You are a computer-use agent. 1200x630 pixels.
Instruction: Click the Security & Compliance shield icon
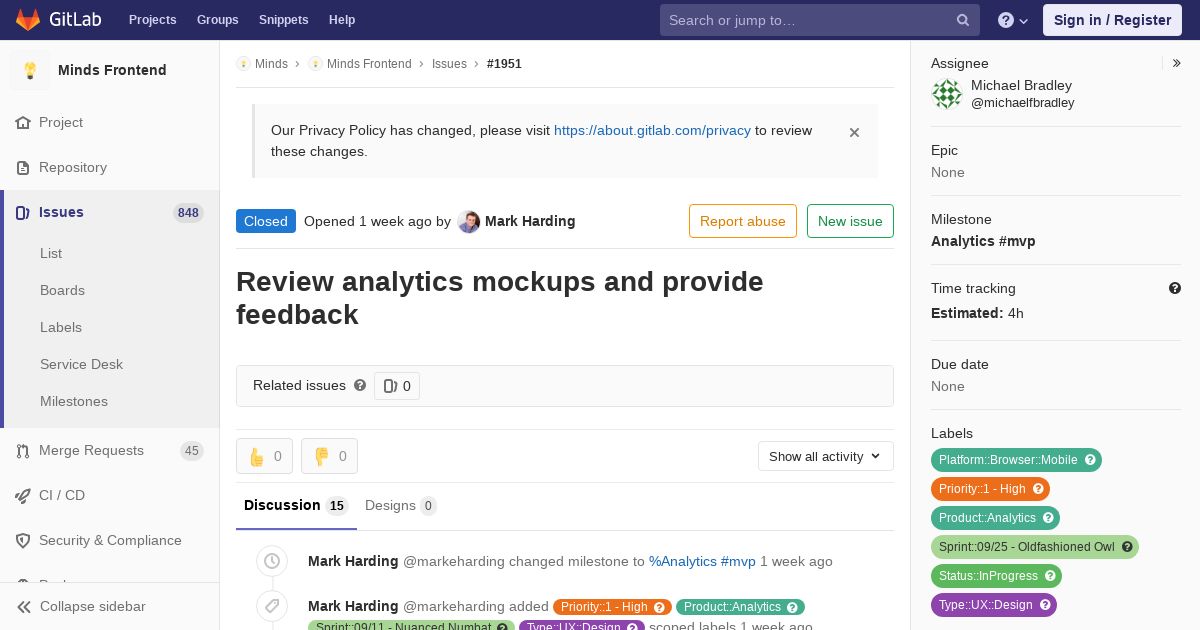pos(23,540)
